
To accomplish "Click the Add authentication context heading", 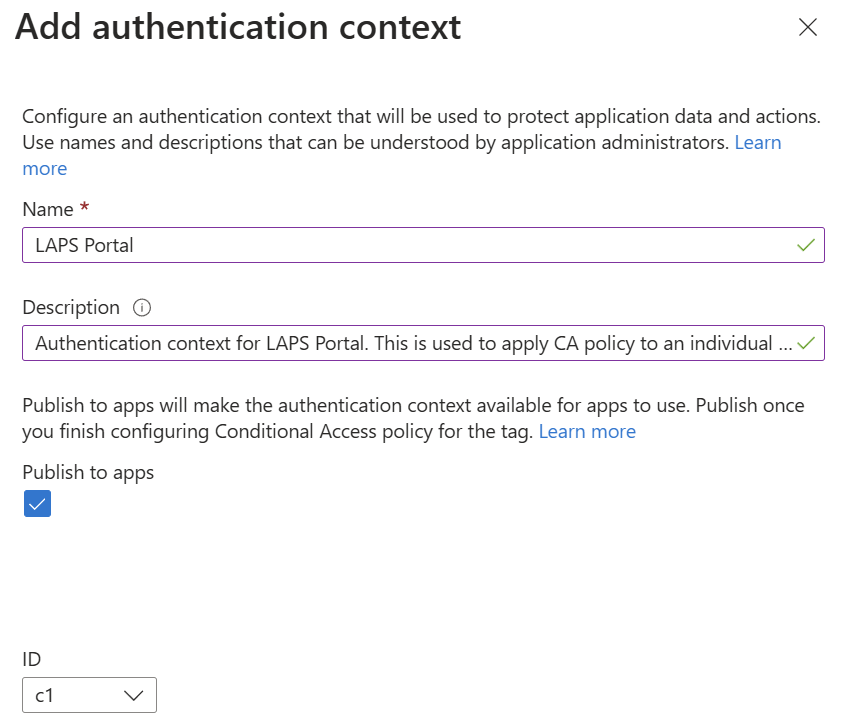I will click(238, 27).
